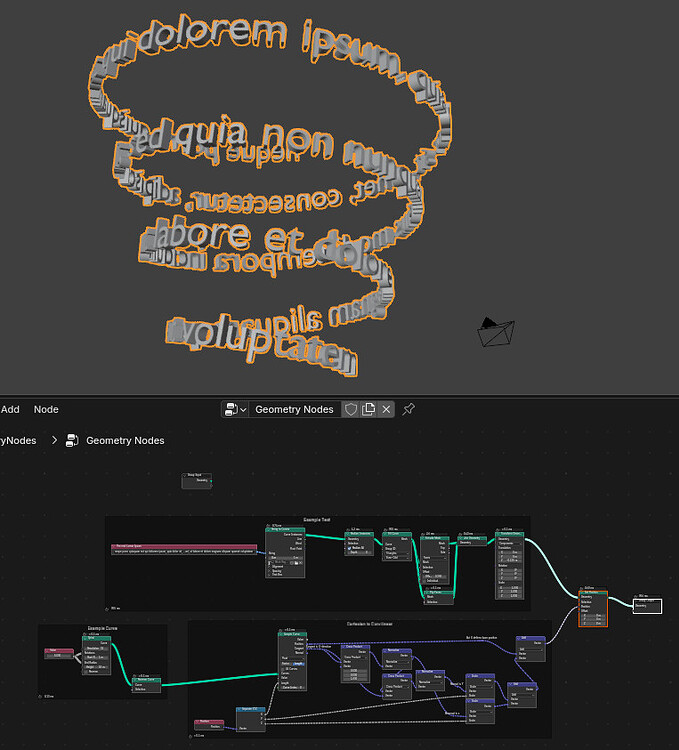Select the Example Text frame label
Image resolution: width=679 pixels, height=750 pixels.
[x=317, y=520]
